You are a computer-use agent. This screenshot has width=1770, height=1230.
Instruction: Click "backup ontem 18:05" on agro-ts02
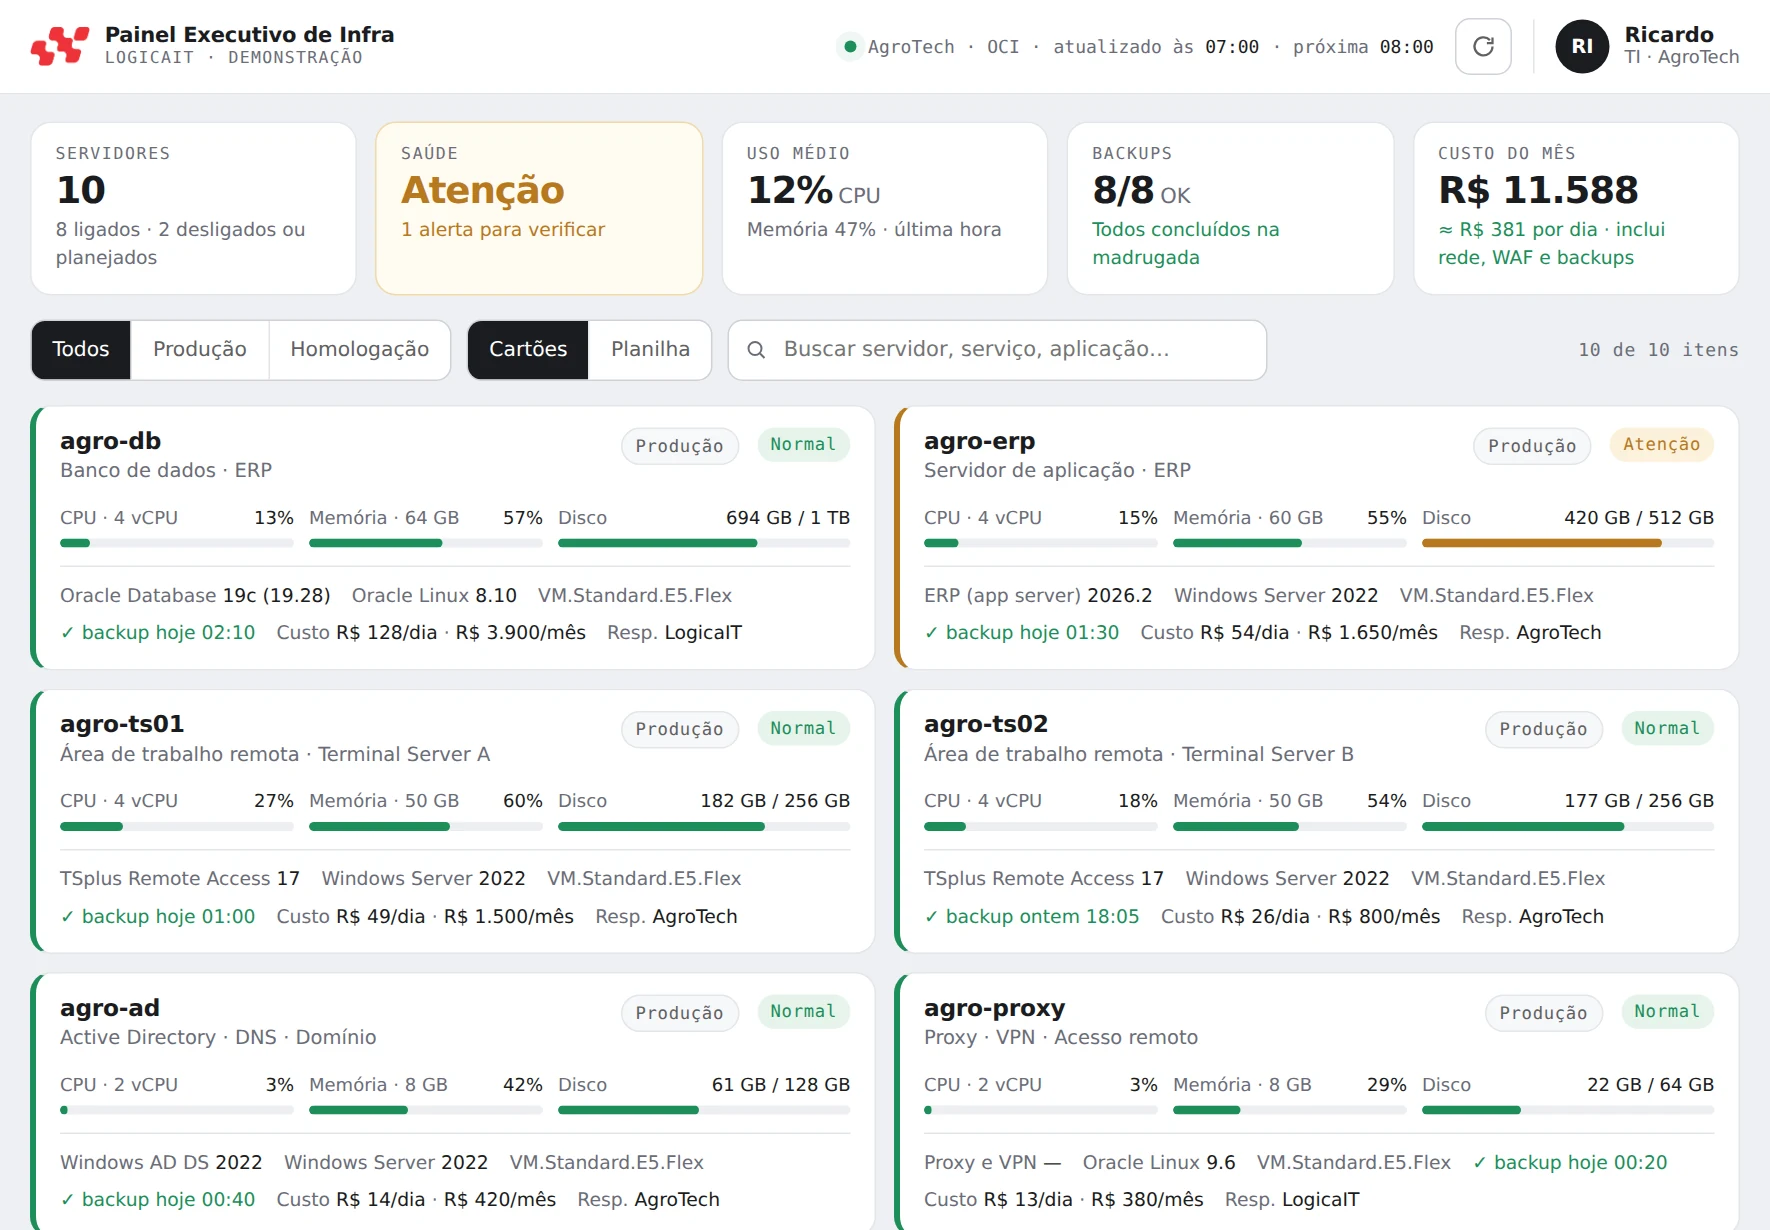click(x=1031, y=916)
